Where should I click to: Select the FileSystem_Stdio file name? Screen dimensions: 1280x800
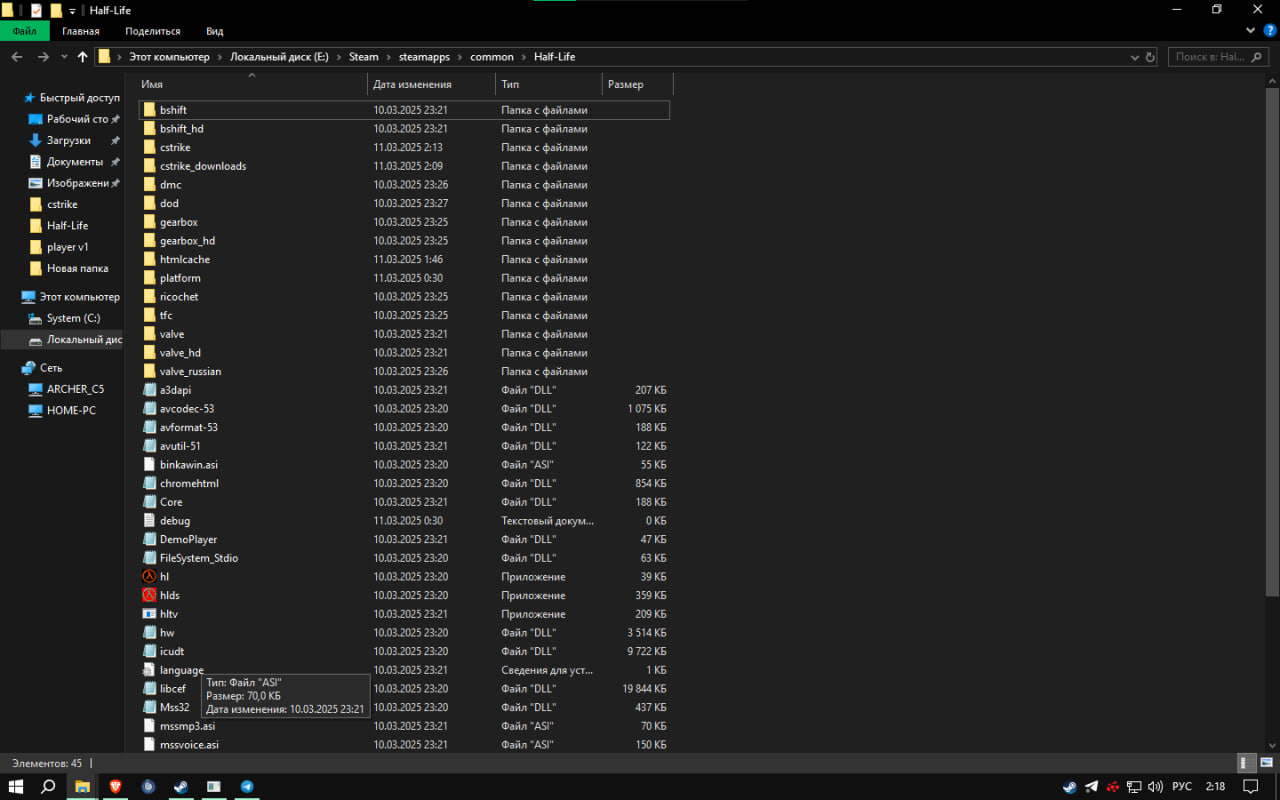[199, 558]
